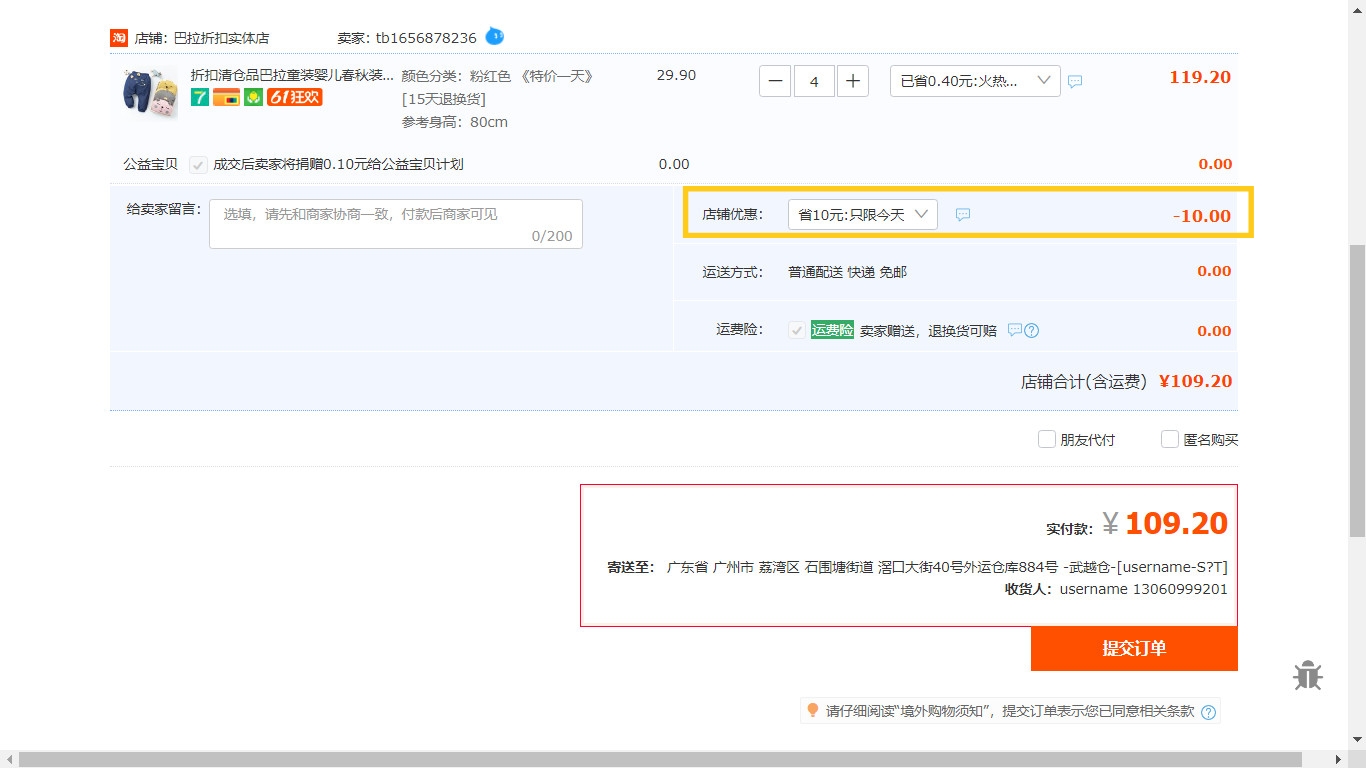Open the 店铺优惠 省10元 dropdown
Screen dimensions: 1366x768
(x=862, y=215)
